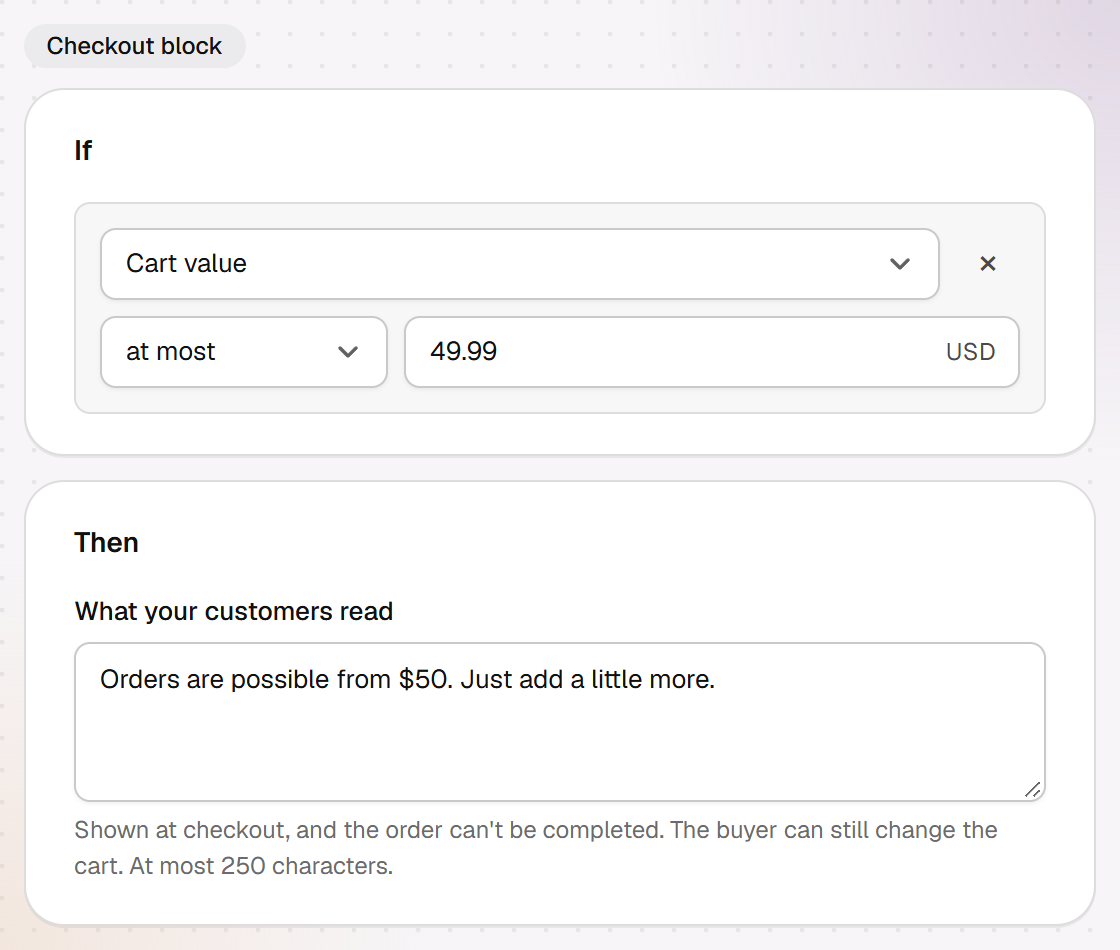Click the 'Then' section heading
The height and width of the screenshot is (950, 1120).
pos(106,542)
